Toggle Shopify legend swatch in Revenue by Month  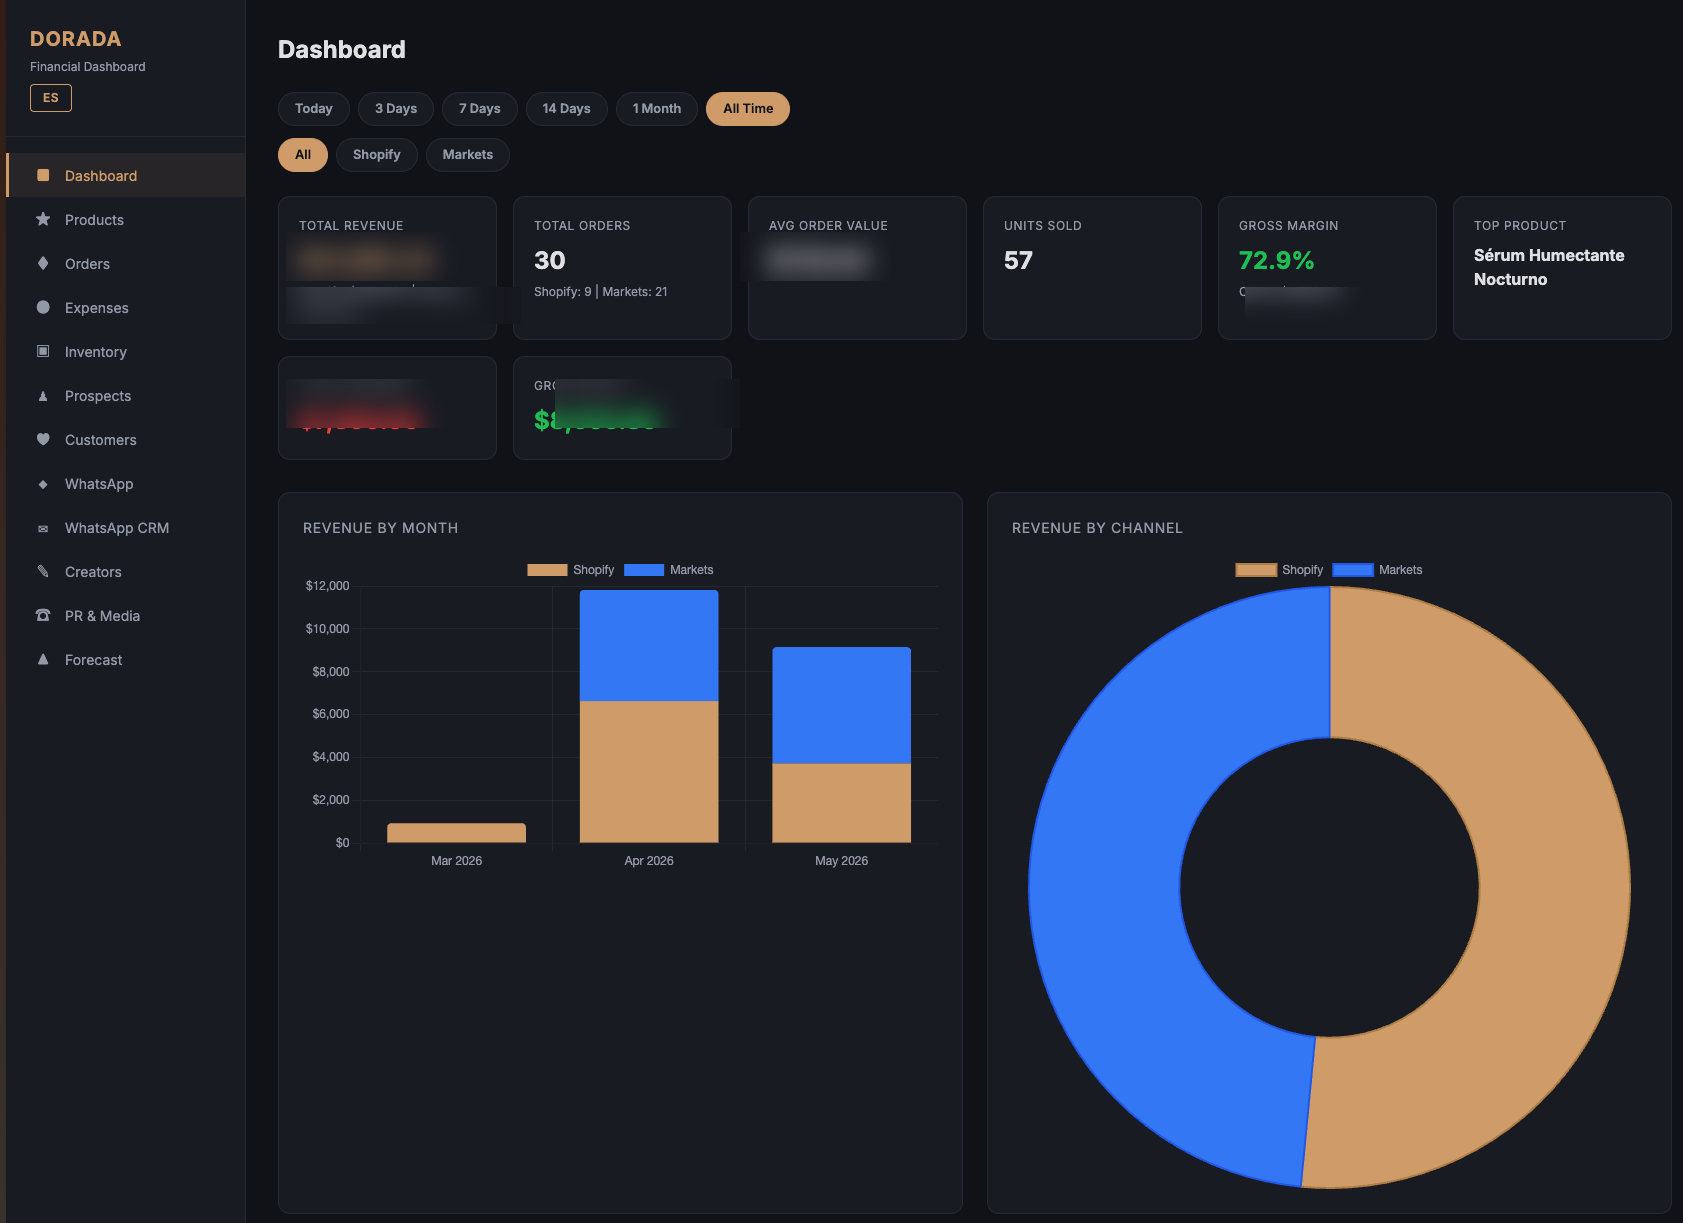point(547,570)
